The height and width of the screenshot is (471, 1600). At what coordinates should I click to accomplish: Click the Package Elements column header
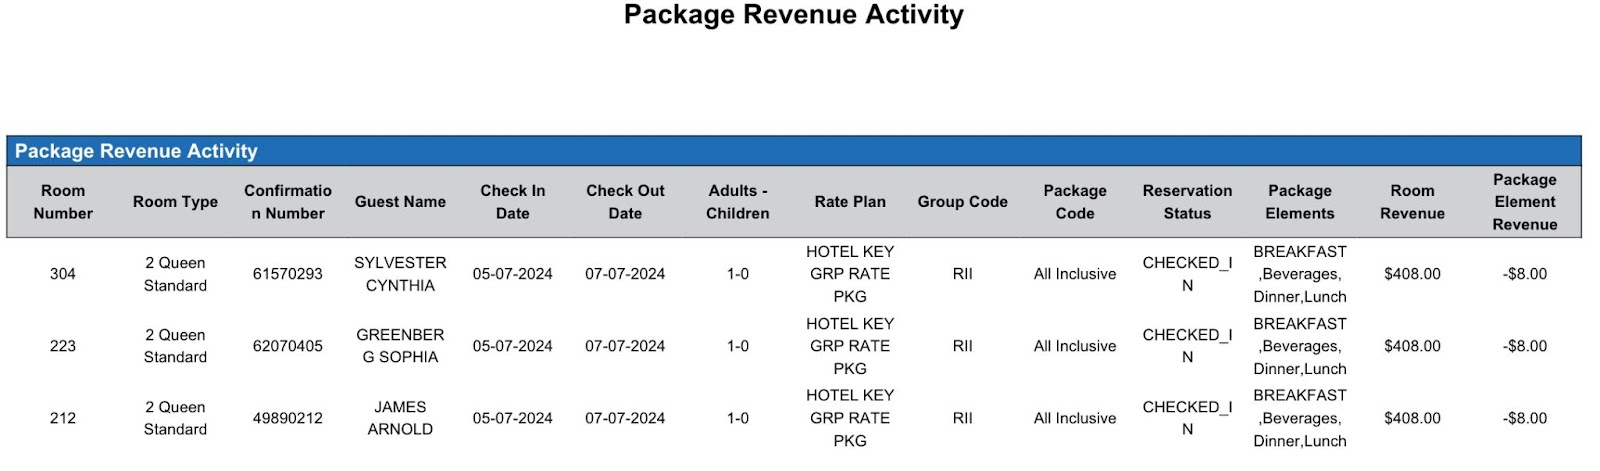1300,202
